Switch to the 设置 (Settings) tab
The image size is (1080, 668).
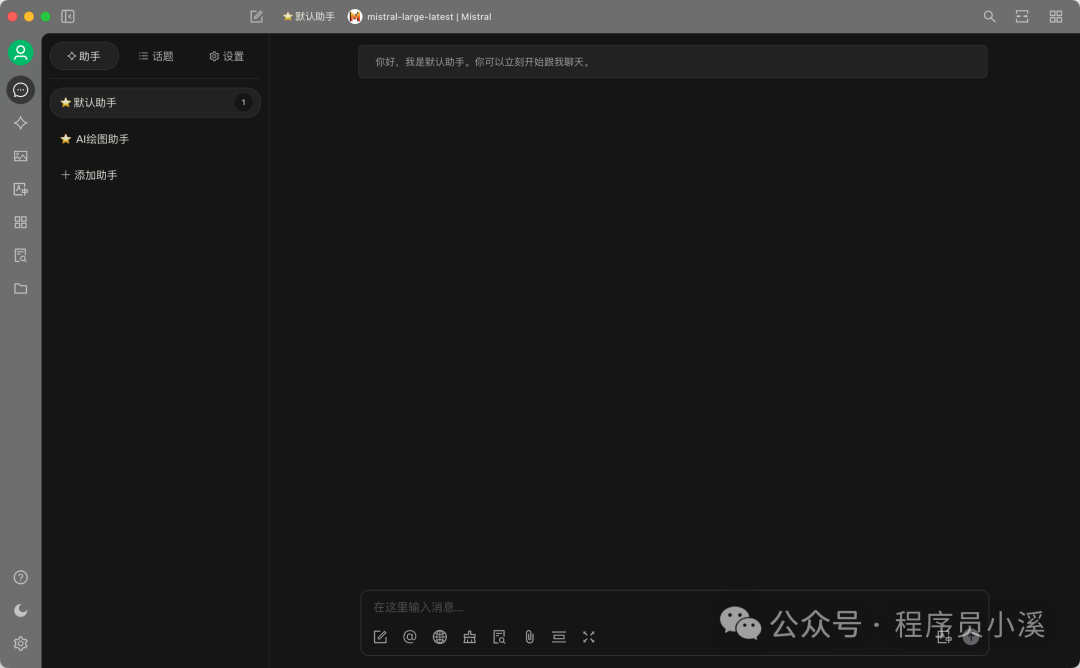click(226, 56)
